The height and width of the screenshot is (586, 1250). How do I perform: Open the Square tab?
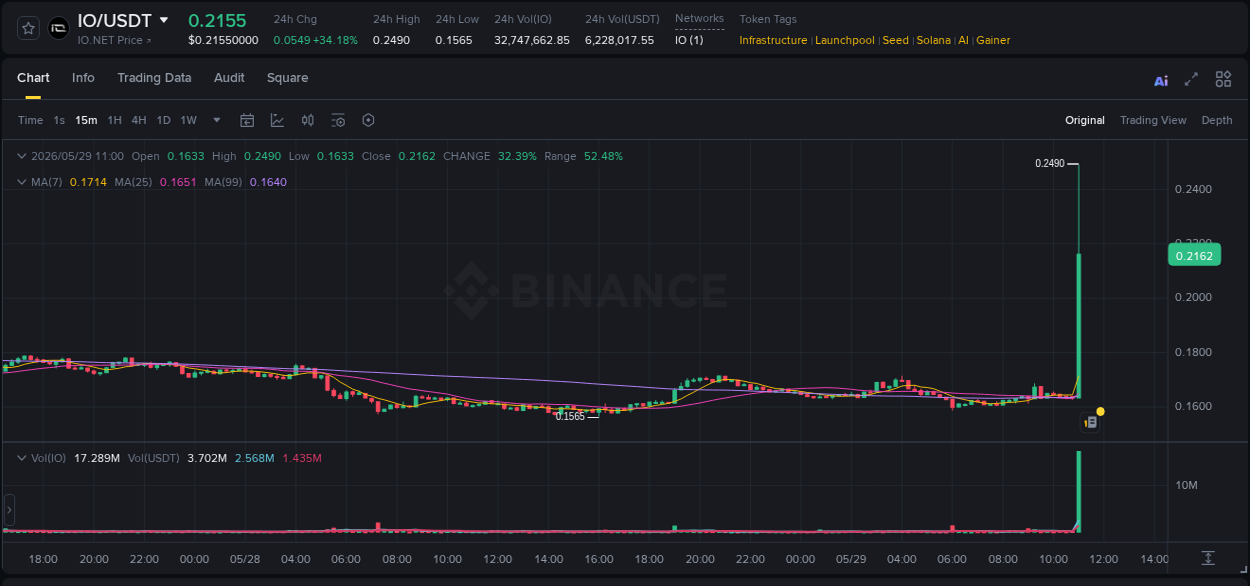click(x=287, y=78)
